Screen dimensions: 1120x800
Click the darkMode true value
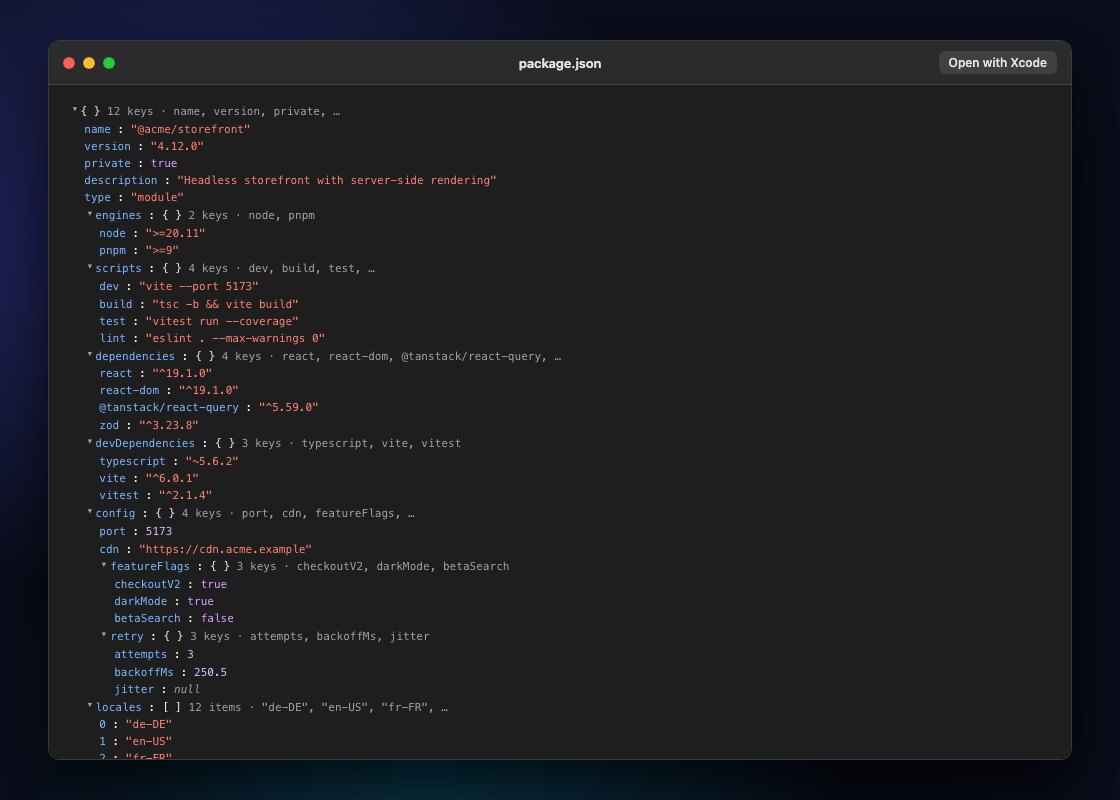(201, 601)
